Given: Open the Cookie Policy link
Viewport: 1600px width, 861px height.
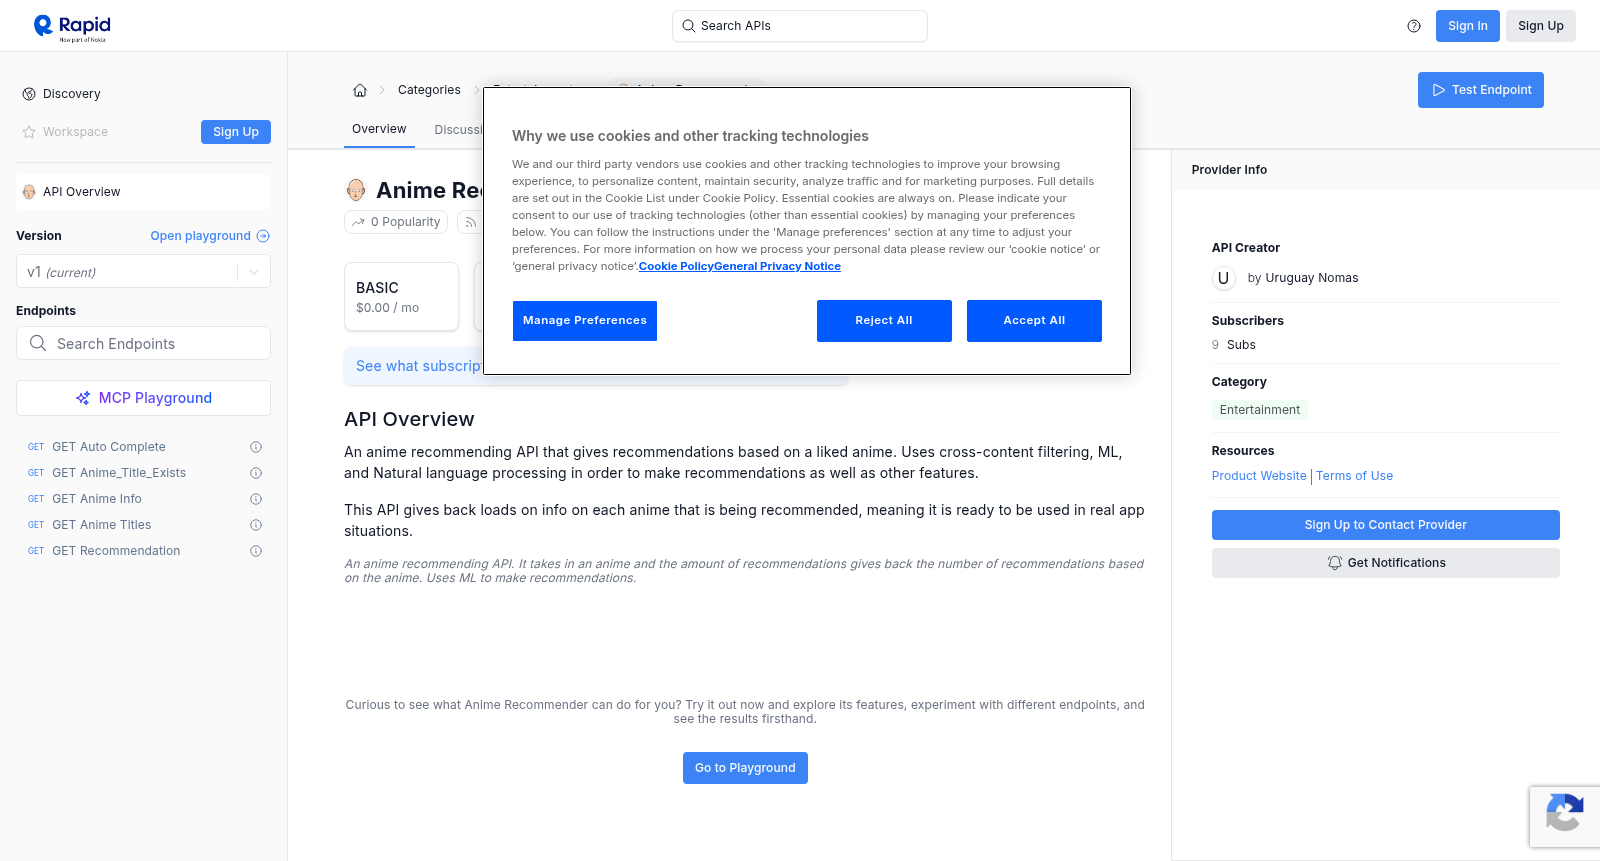Looking at the screenshot, I should [676, 266].
